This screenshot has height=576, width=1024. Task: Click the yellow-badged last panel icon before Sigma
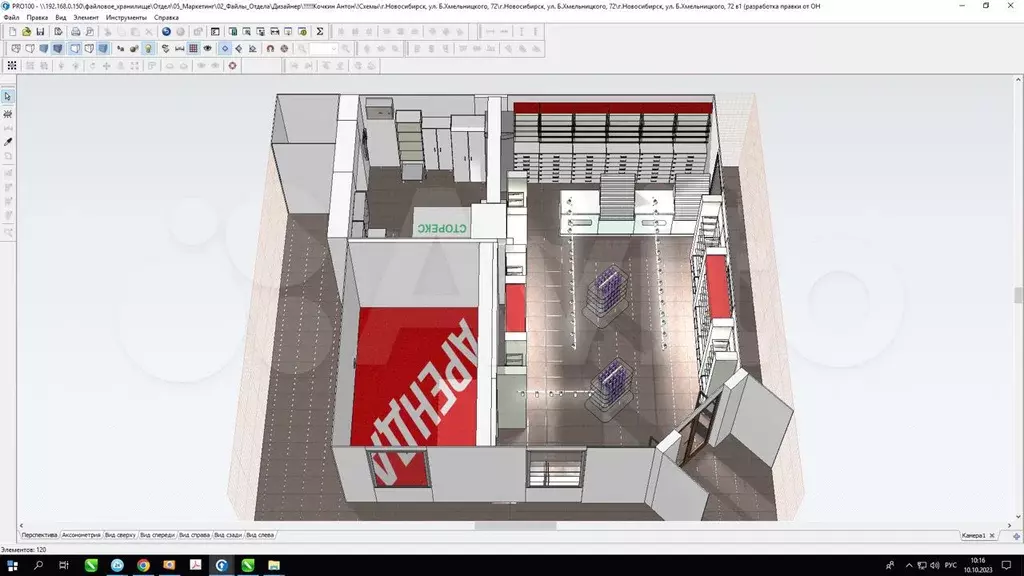[x=302, y=31]
